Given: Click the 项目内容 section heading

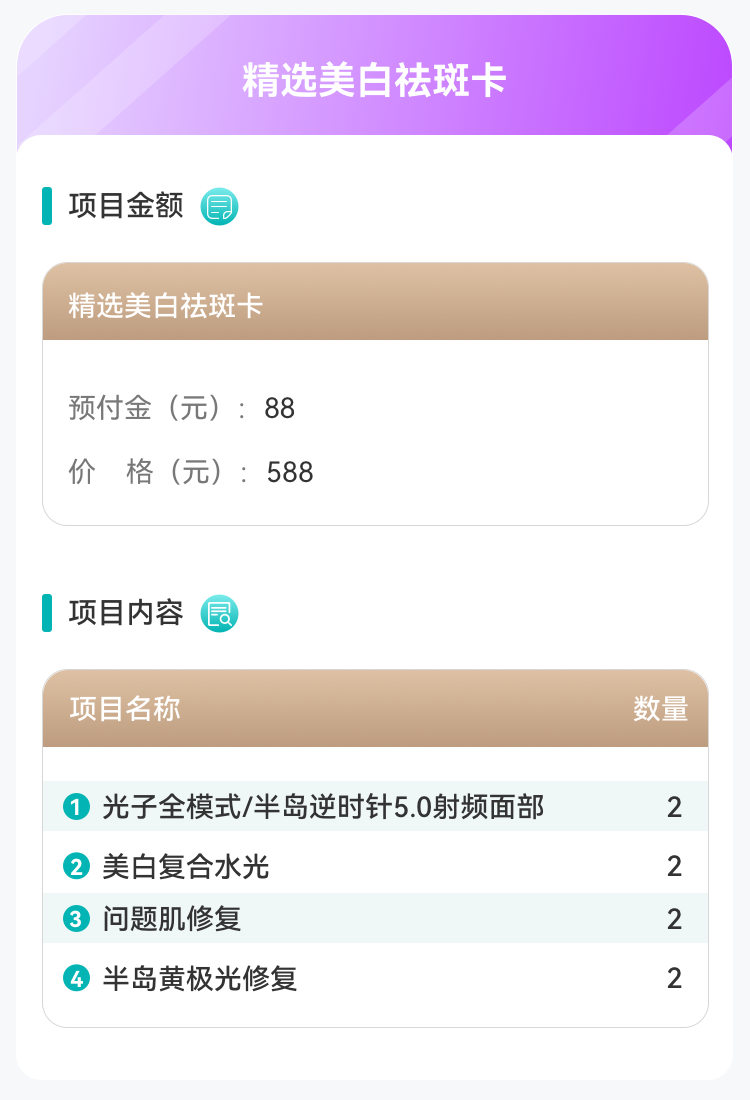Looking at the screenshot, I should point(126,612).
